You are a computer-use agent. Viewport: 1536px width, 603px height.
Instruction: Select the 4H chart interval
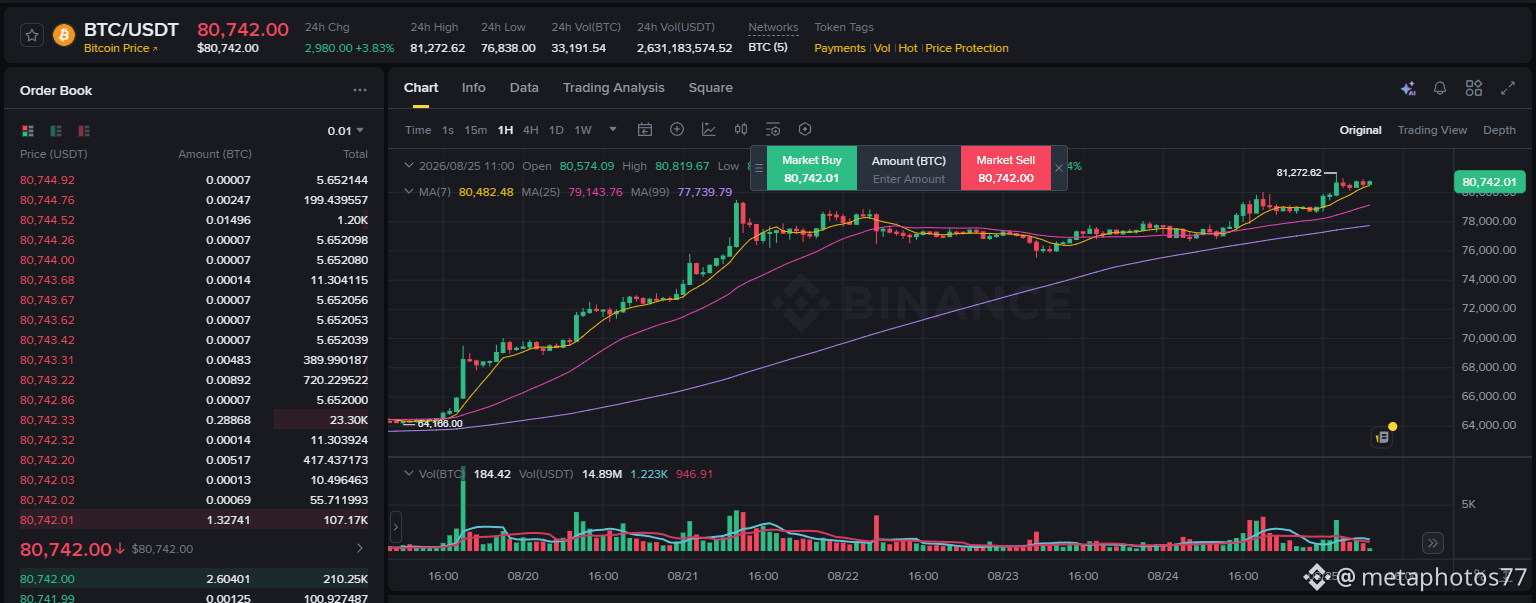[x=531, y=130]
